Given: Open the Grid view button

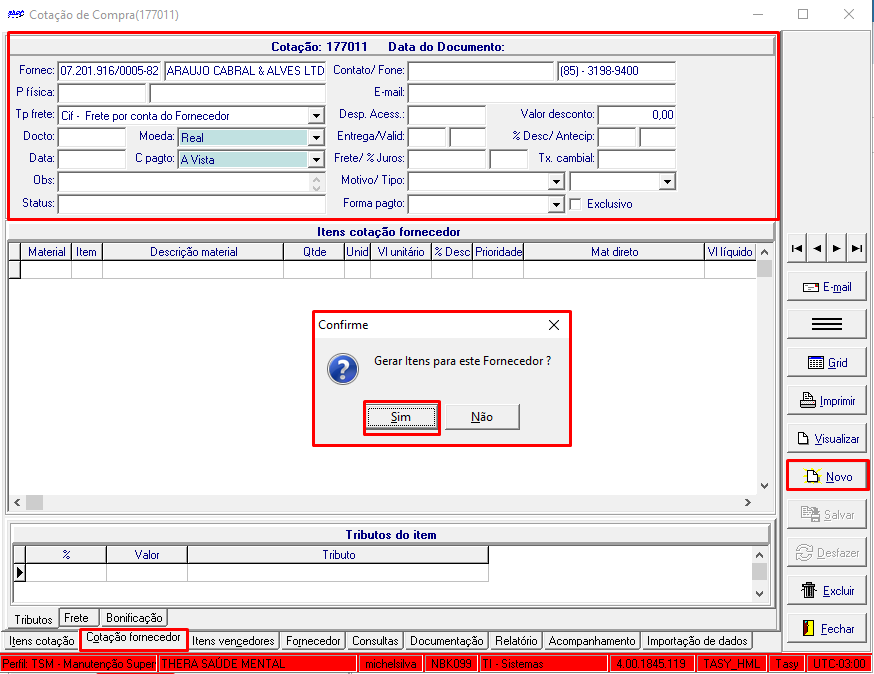Looking at the screenshot, I should pos(827,363).
